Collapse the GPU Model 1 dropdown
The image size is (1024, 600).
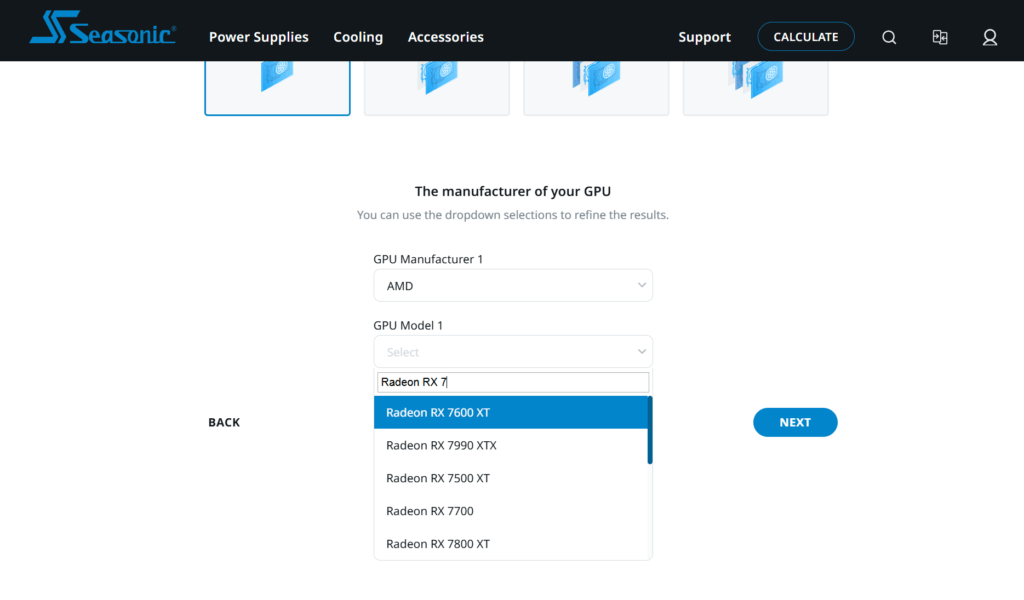[x=513, y=352]
